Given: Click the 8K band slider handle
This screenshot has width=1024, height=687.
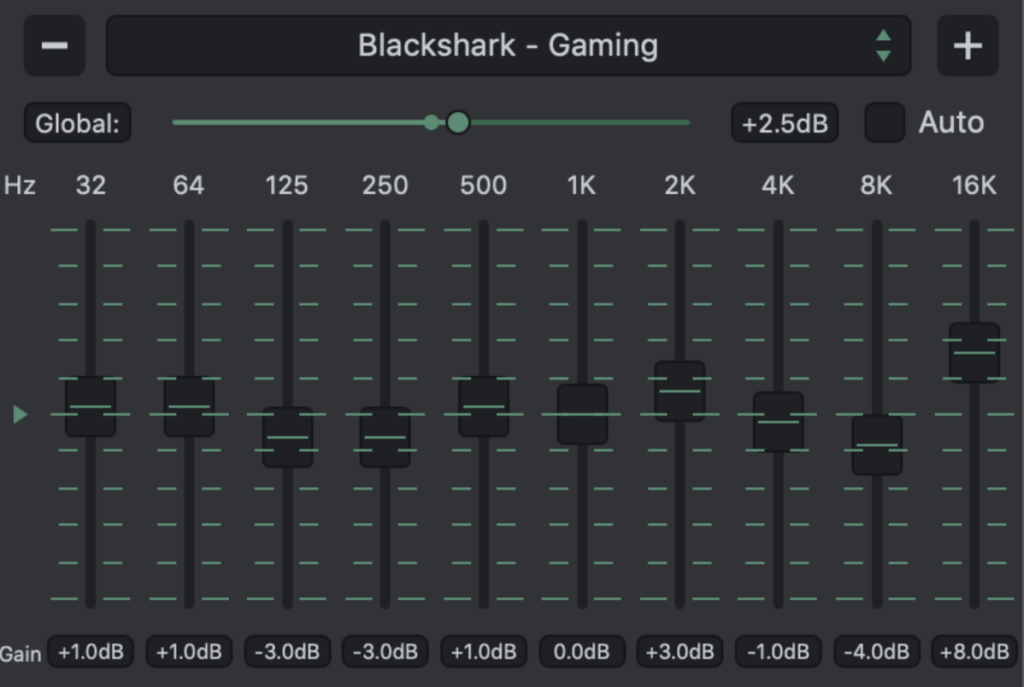Looking at the screenshot, I should click(877, 445).
